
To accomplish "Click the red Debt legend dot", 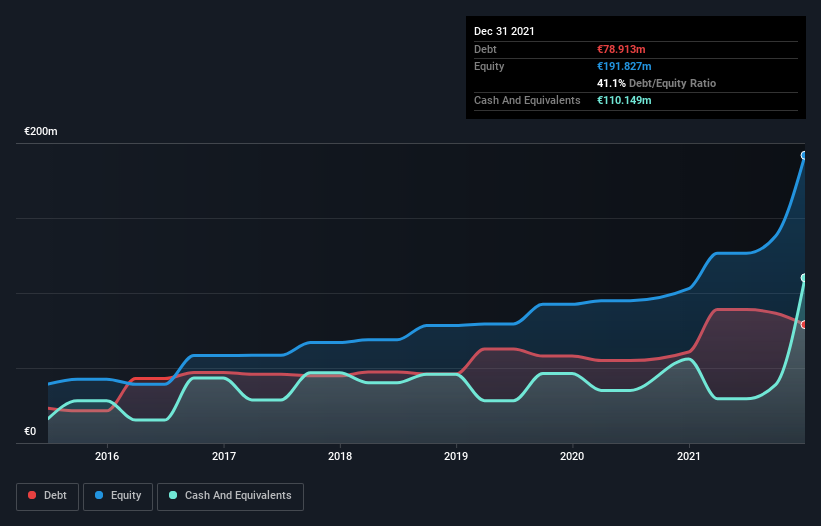I will point(32,495).
